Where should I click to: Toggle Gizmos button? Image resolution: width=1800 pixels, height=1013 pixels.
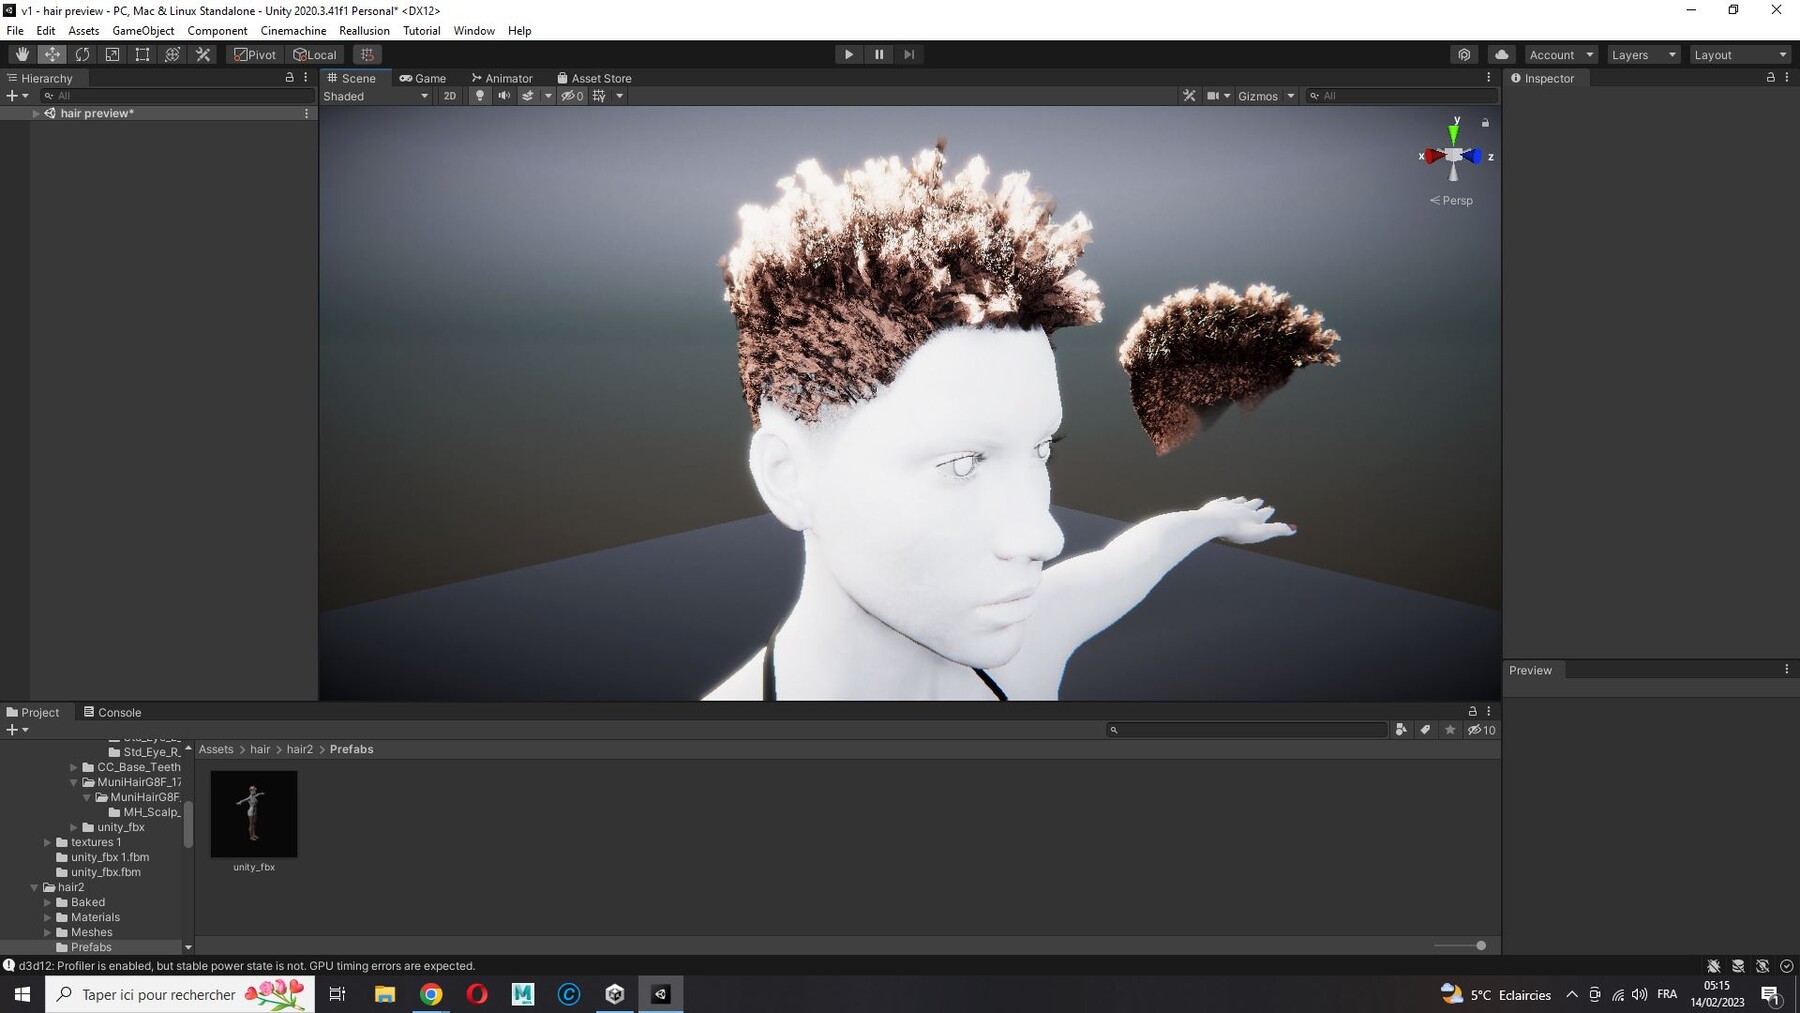pyautogui.click(x=1258, y=96)
